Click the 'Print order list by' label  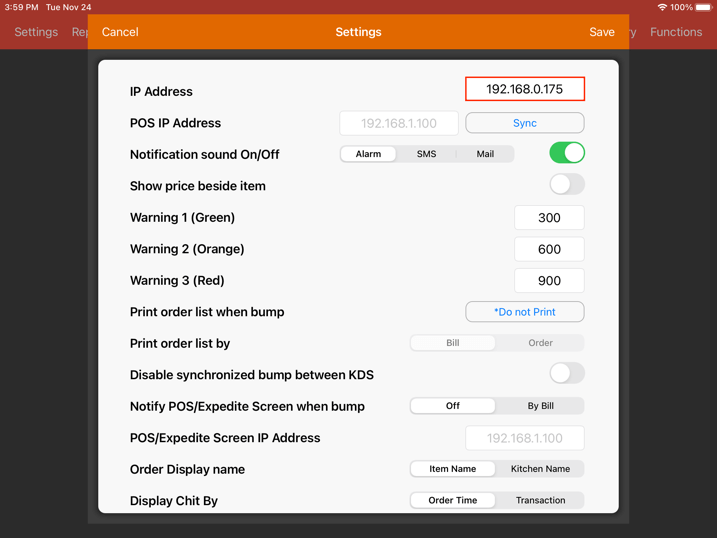pos(180,344)
